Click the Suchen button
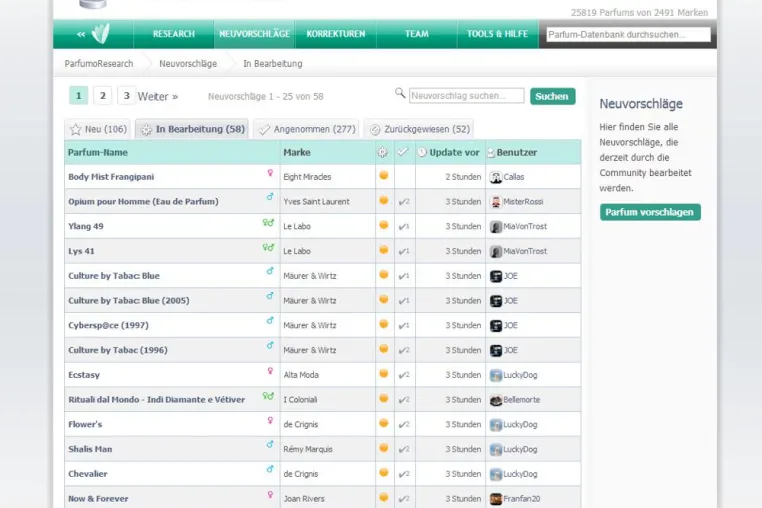The width and height of the screenshot is (762, 508). coord(553,96)
